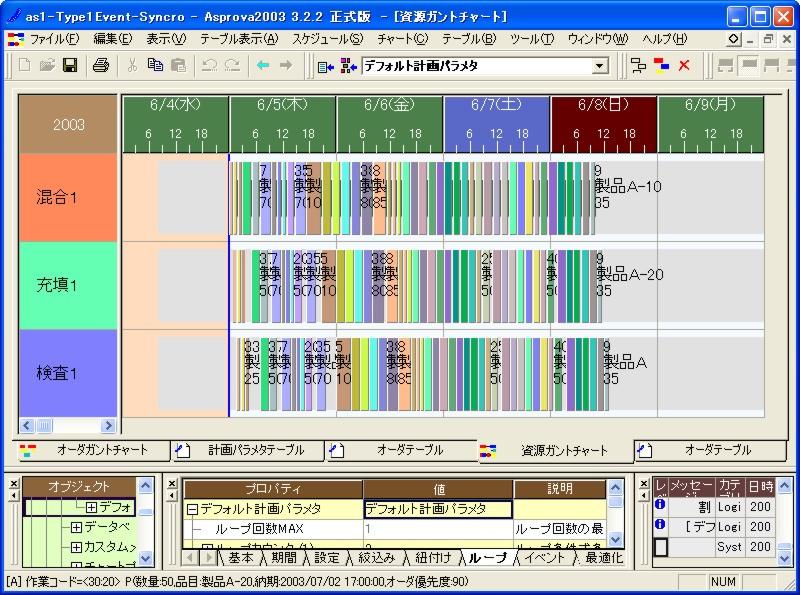Click the New document icon

[24, 65]
